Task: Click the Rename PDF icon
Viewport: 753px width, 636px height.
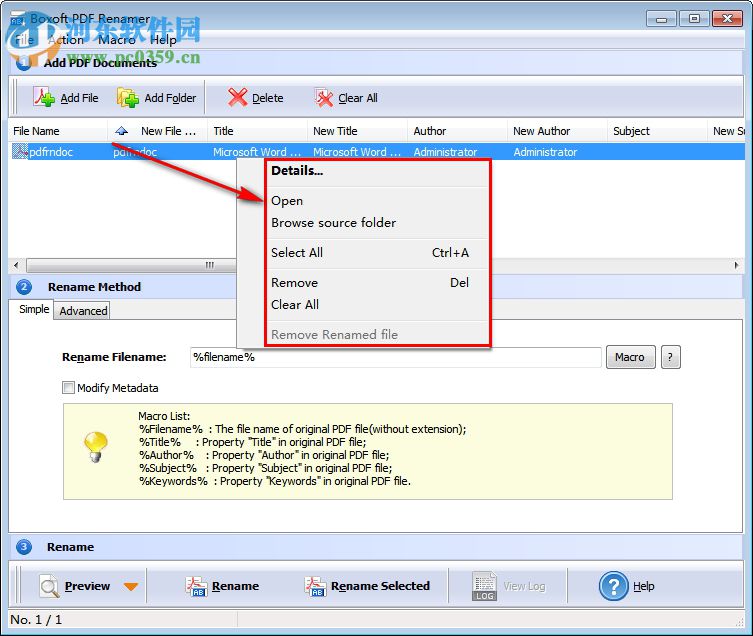Action: pyautogui.click(x=196, y=586)
